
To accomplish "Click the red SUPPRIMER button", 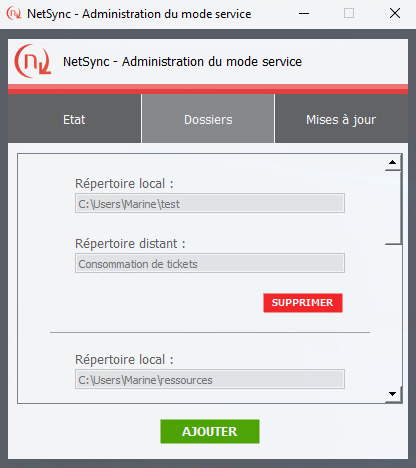I will point(303,303).
